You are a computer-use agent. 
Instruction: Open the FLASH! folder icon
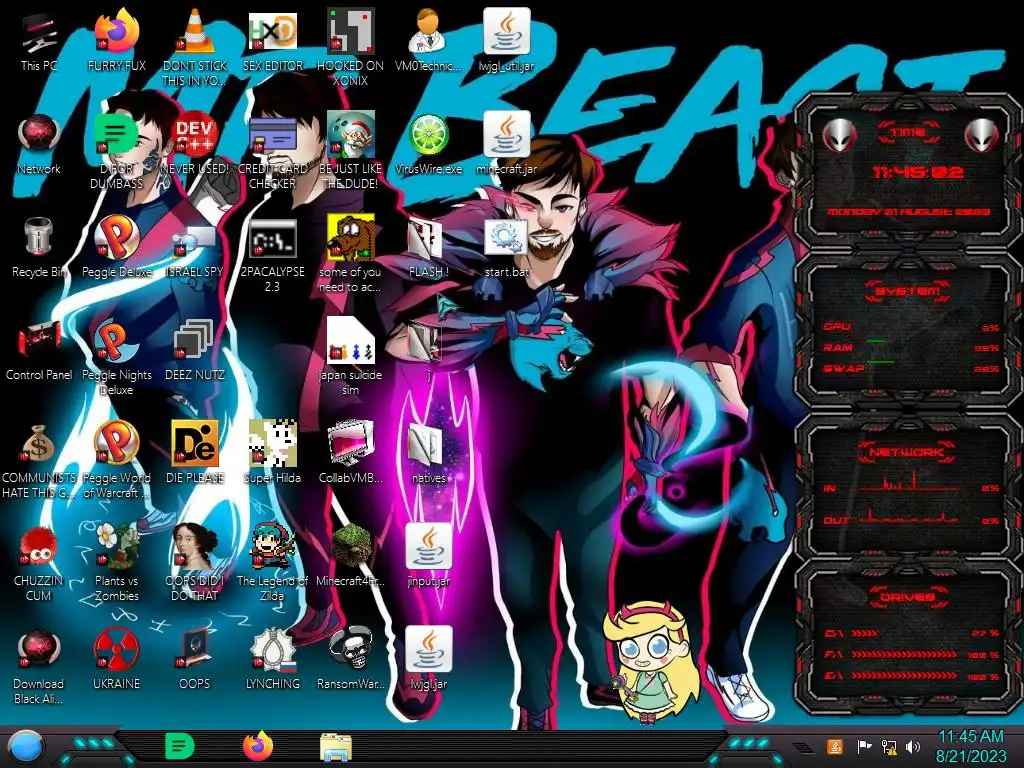(x=426, y=239)
